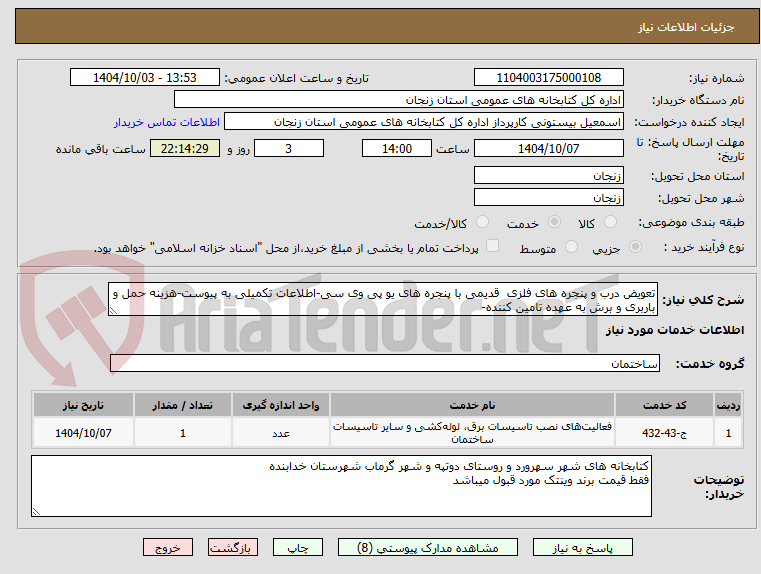Viewport: 761px width, 574px height.
Task: Click the countdown timer 22:14:29
Action: (x=185, y=148)
